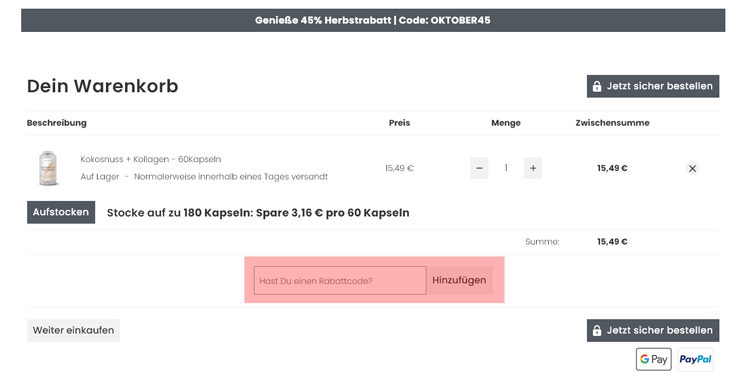The width and height of the screenshot is (740, 381).
Task: Click the OKTOBER45 promo banner
Action: (373, 20)
